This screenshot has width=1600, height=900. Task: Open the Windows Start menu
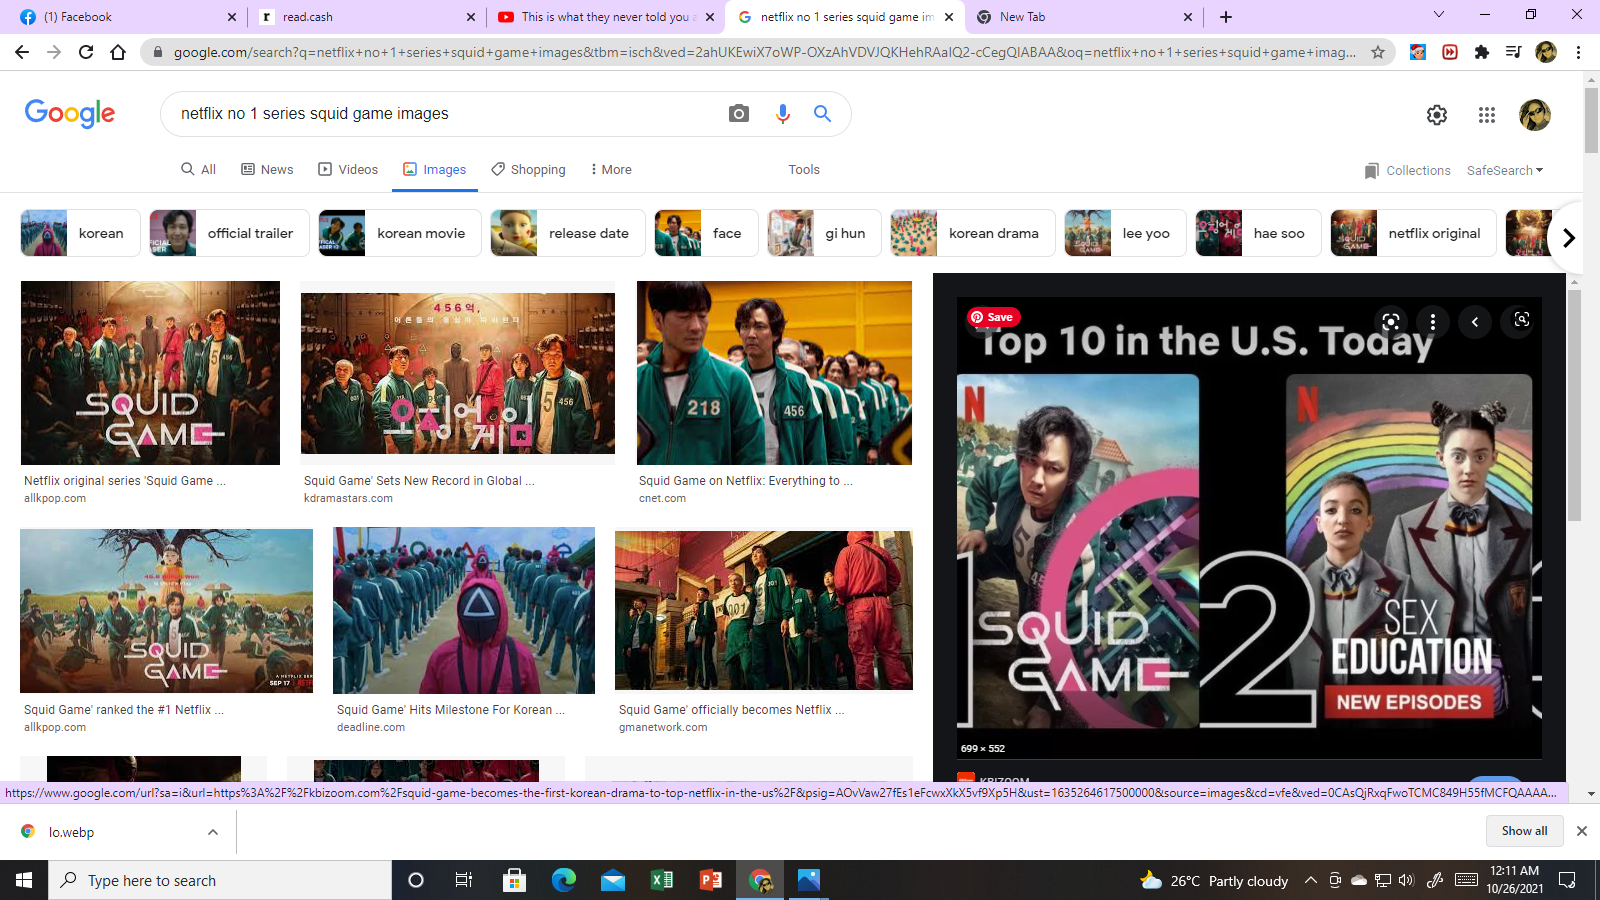pyautogui.click(x=24, y=880)
